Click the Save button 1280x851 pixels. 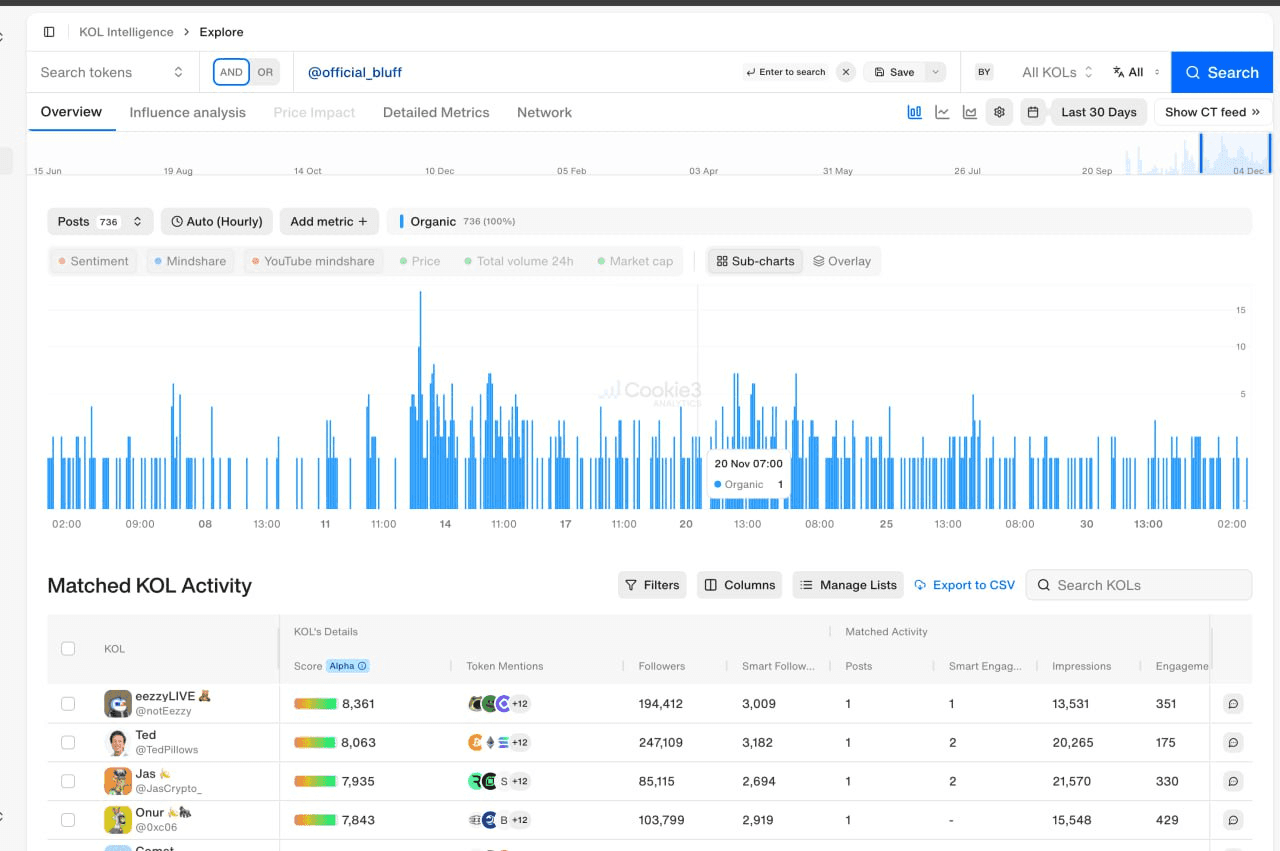[x=894, y=72]
